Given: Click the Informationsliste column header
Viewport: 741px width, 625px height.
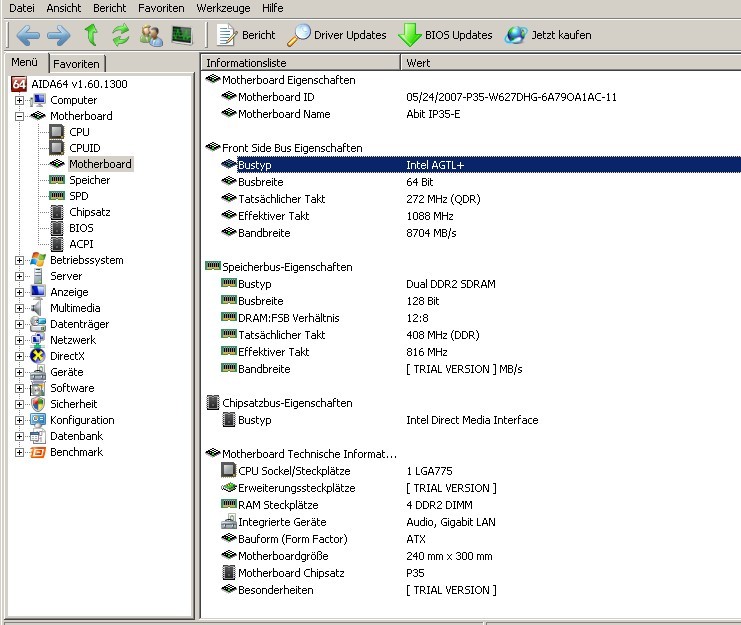Looking at the screenshot, I should pyautogui.click(x=301, y=62).
